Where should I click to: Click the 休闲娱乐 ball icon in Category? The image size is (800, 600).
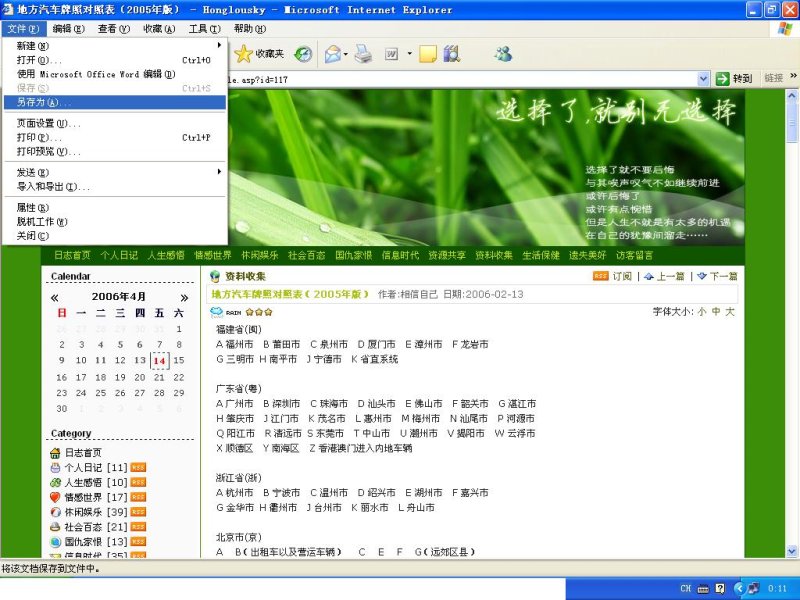[x=55, y=512]
